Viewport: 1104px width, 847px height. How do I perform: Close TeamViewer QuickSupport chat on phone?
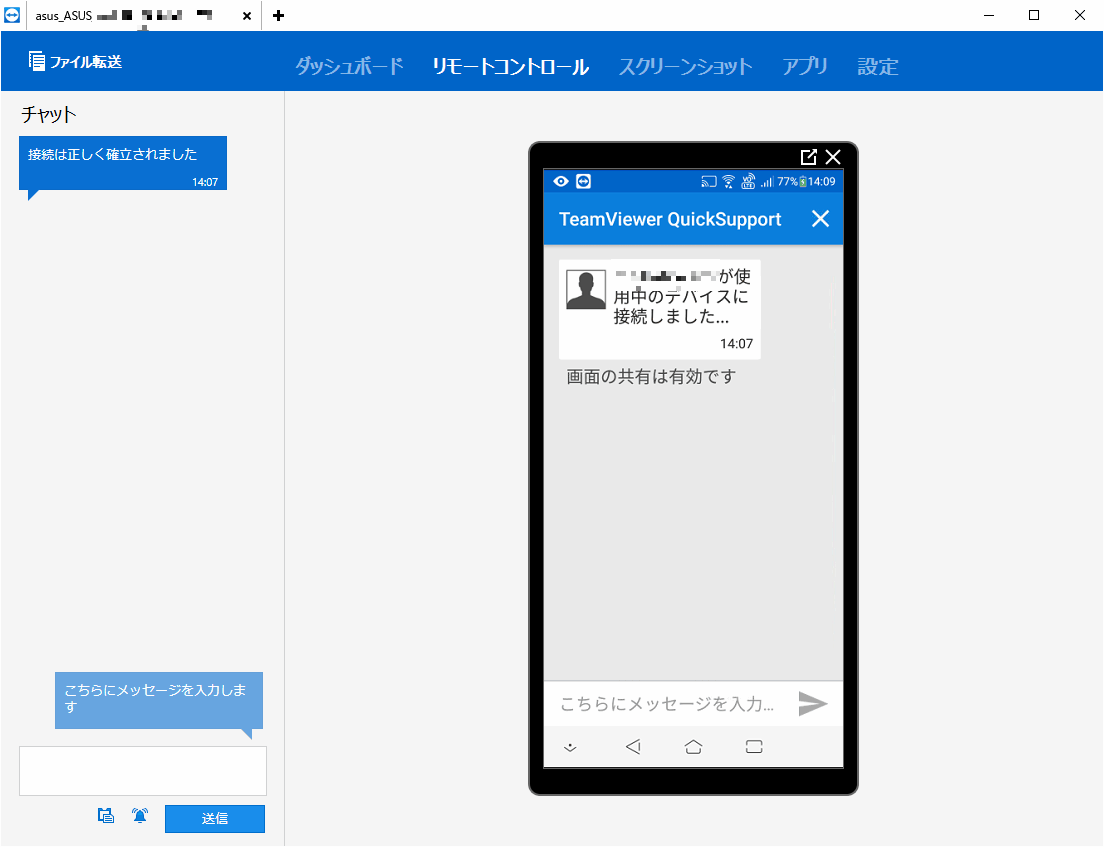tap(820, 219)
